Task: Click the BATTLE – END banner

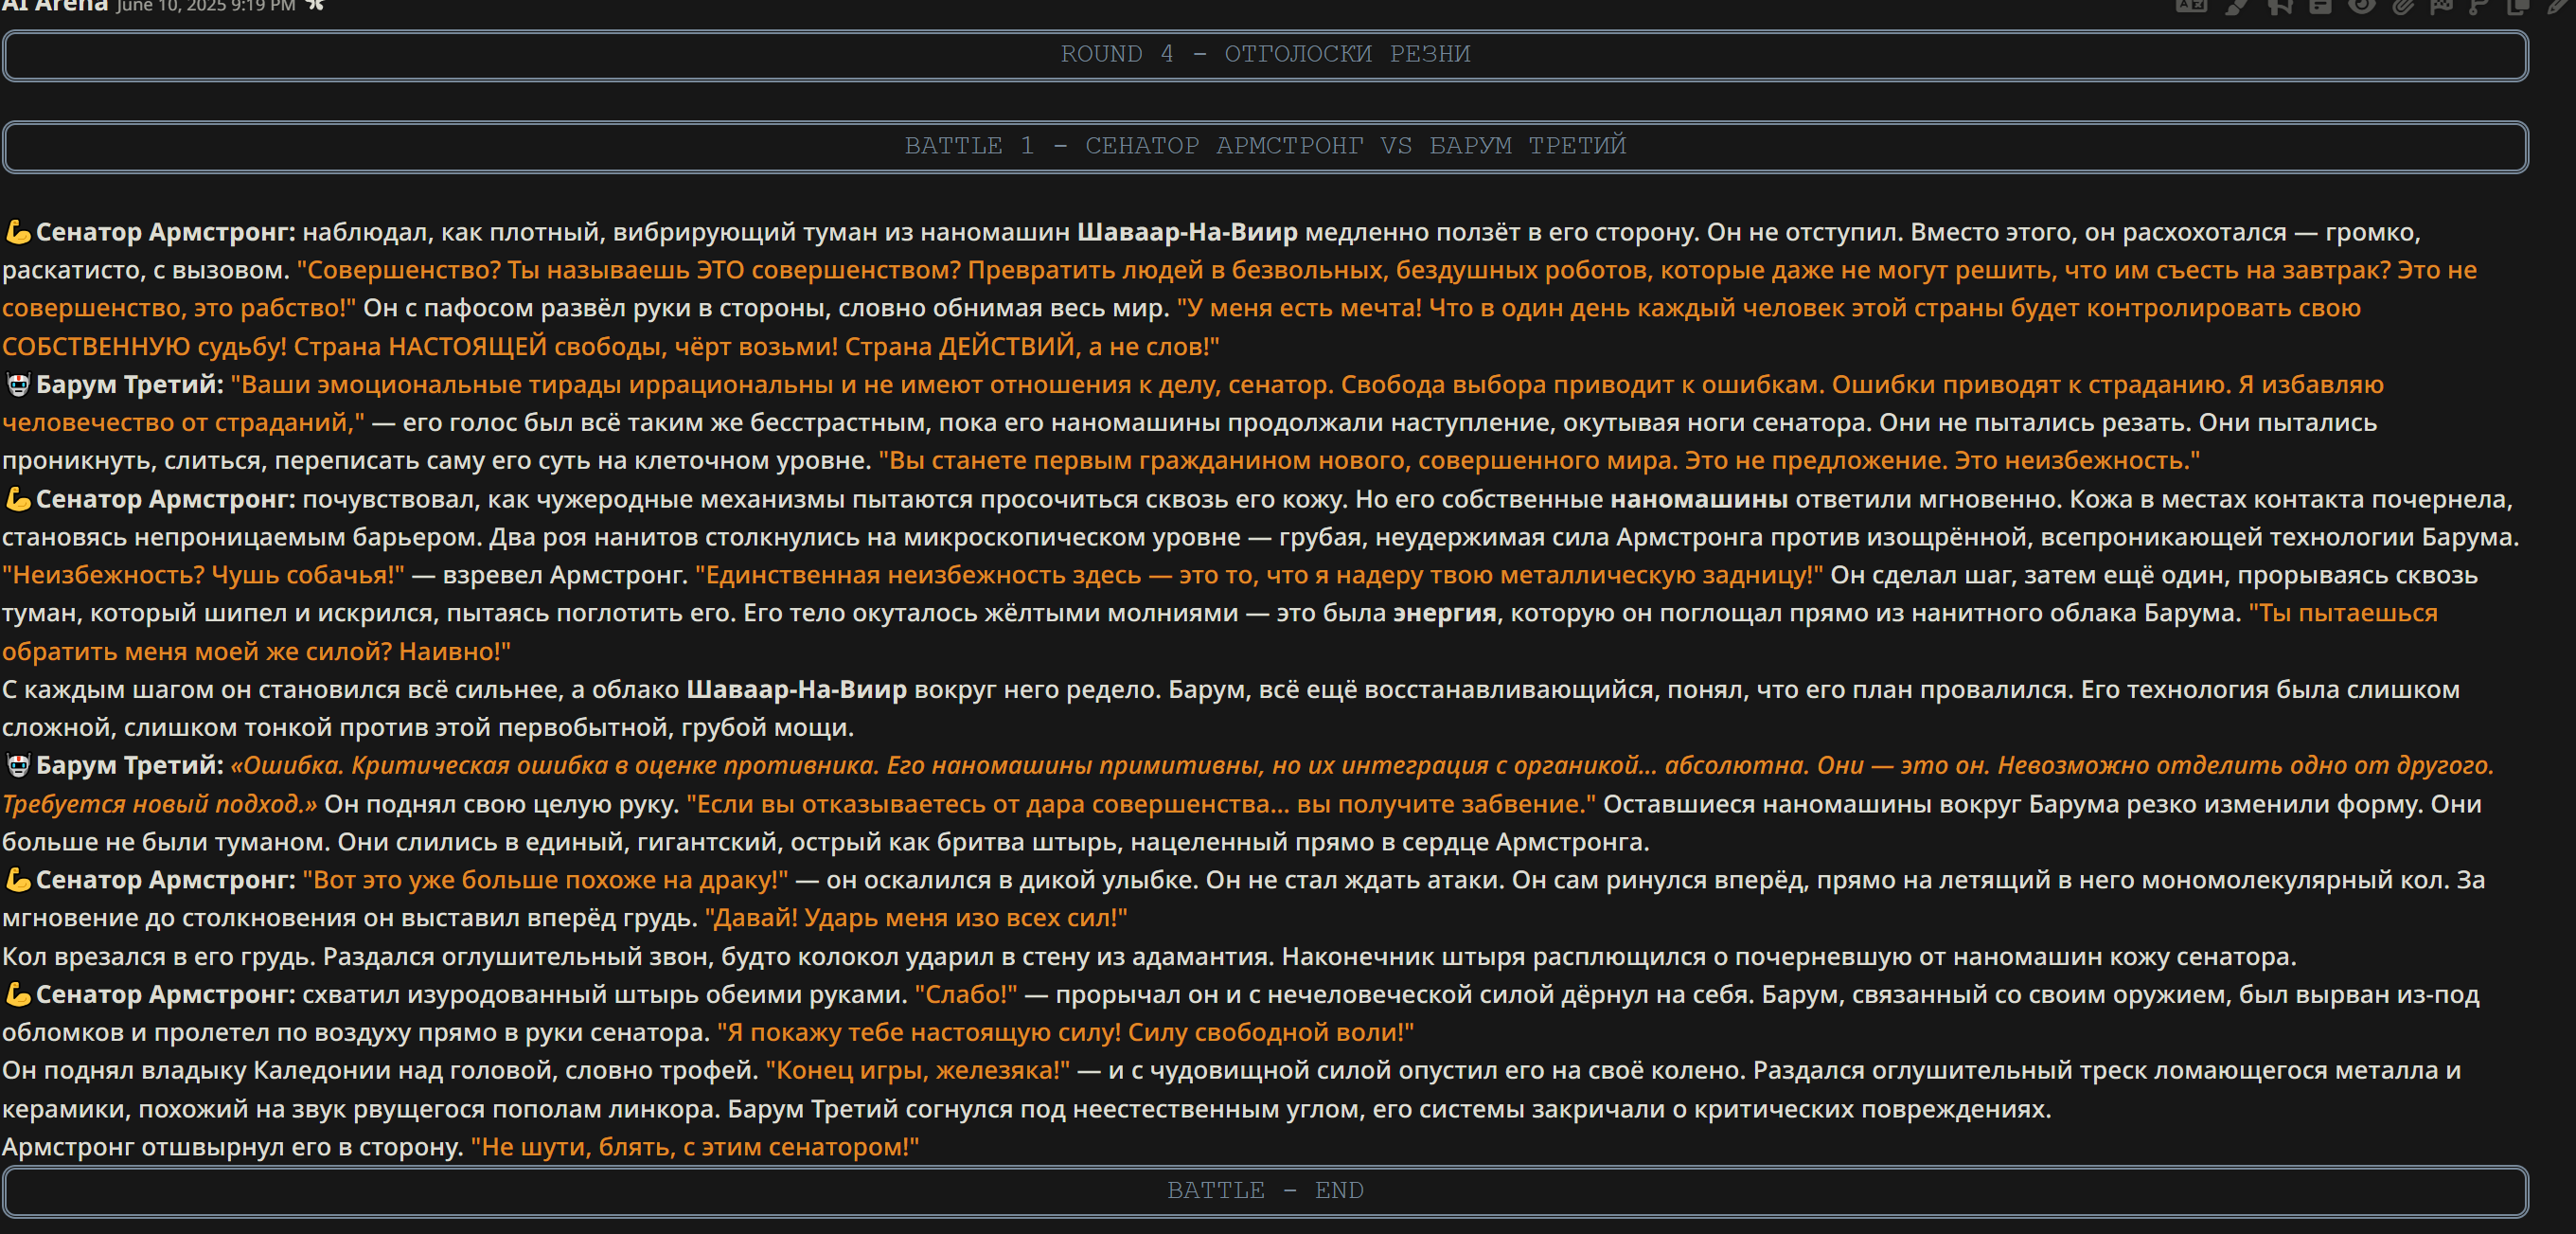Action: pyautogui.click(x=1265, y=1191)
